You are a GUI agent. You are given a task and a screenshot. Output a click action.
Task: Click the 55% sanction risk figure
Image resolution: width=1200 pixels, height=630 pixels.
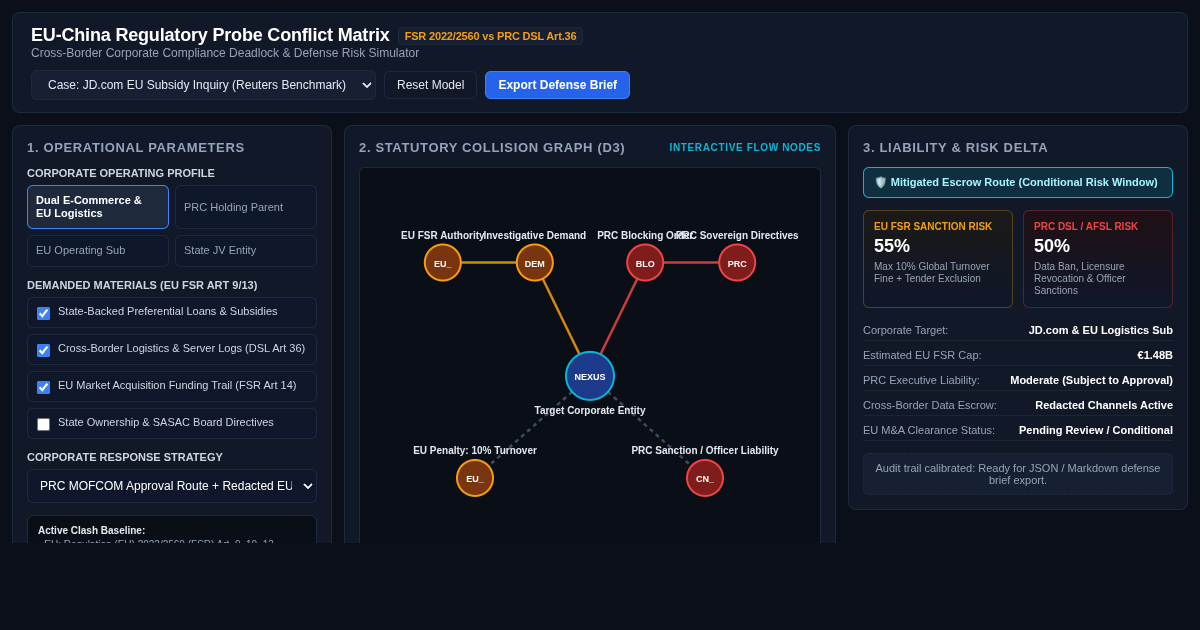892,246
